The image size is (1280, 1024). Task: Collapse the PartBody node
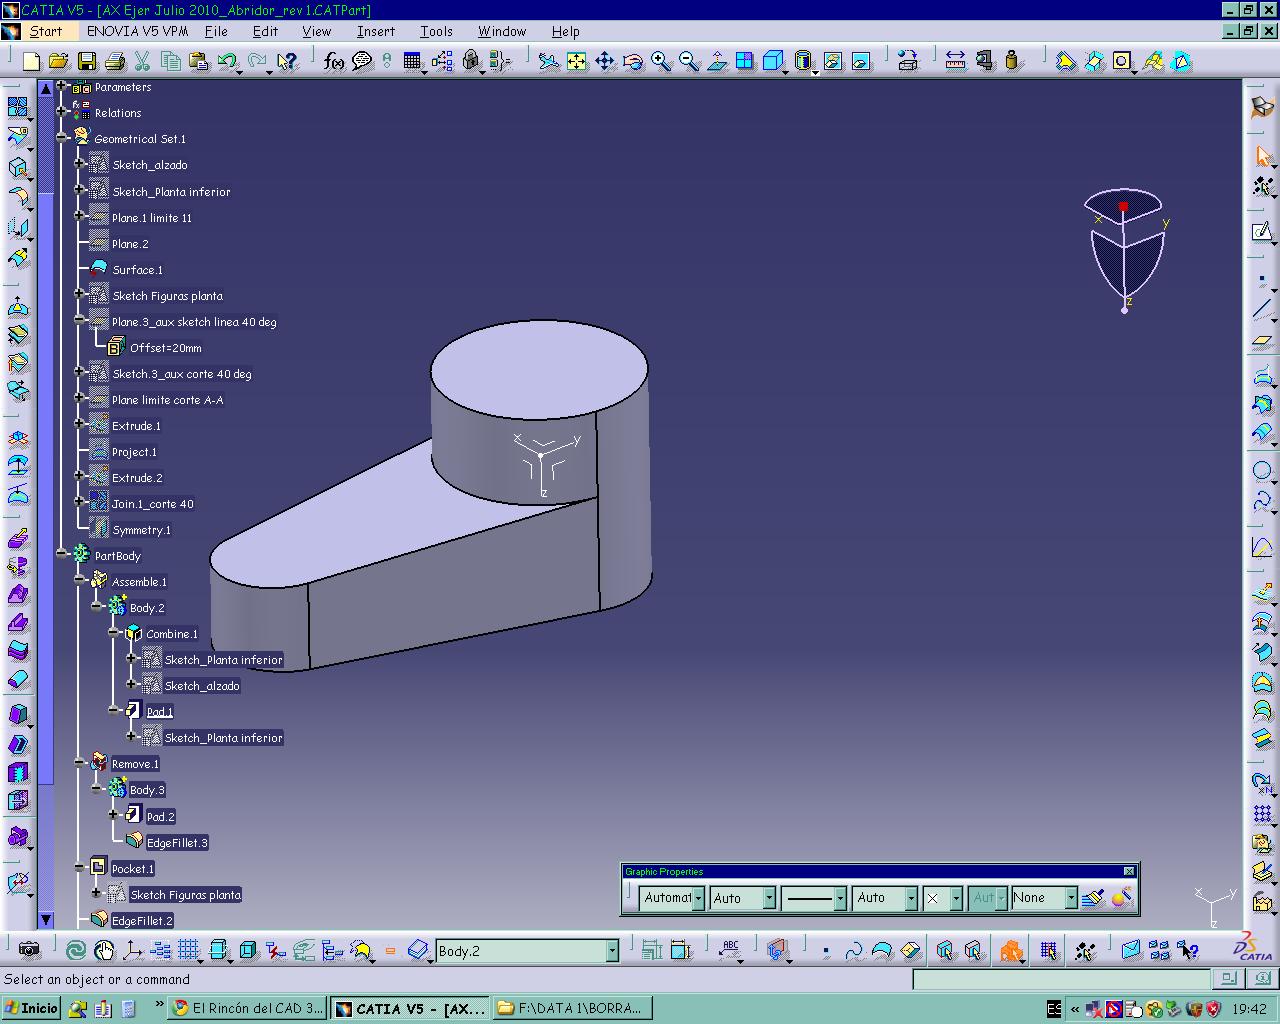click(62, 553)
